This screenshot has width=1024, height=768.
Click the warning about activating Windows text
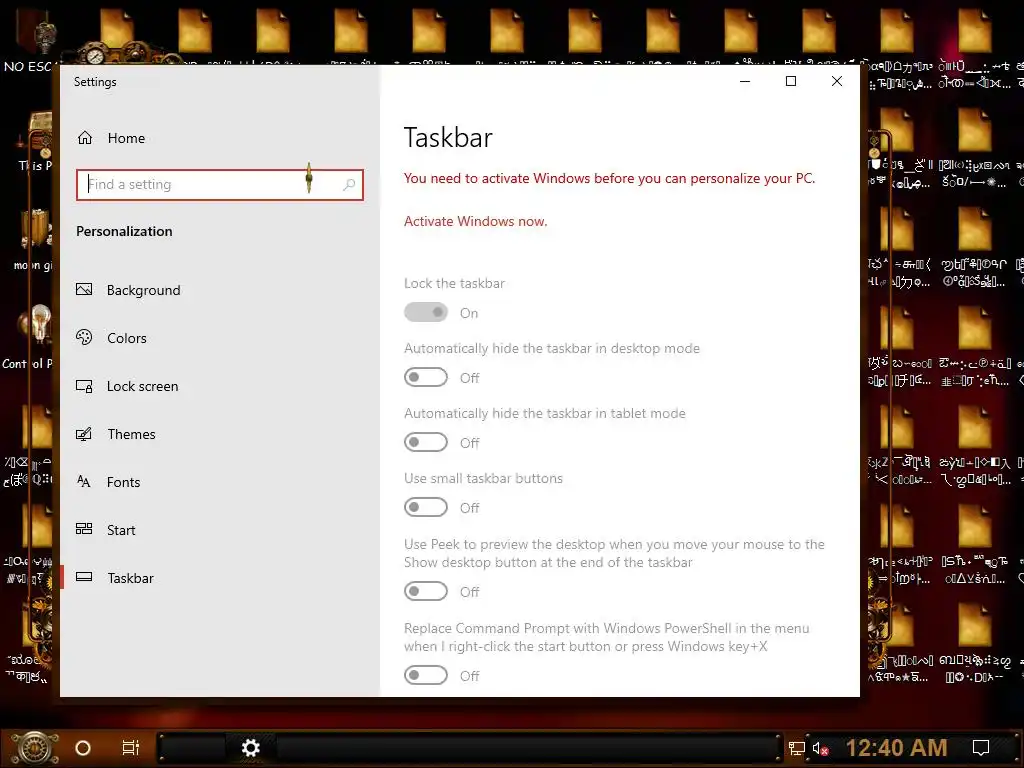[609, 178]
